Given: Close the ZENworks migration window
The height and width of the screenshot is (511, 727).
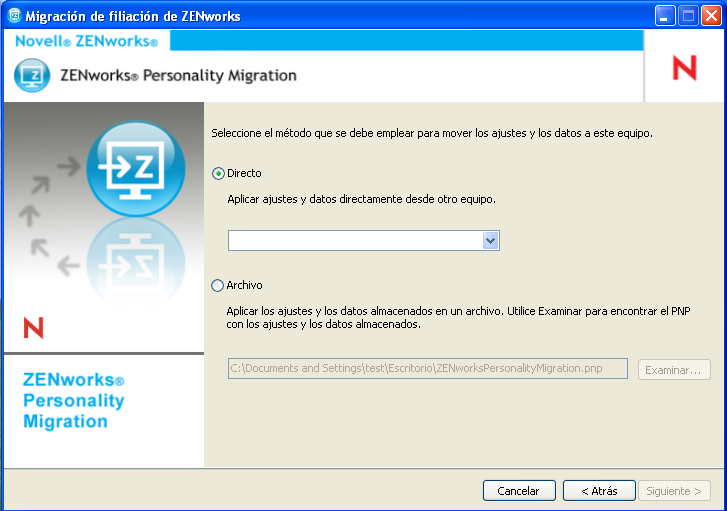Looking at the screenshot, I should pos(711,16).
